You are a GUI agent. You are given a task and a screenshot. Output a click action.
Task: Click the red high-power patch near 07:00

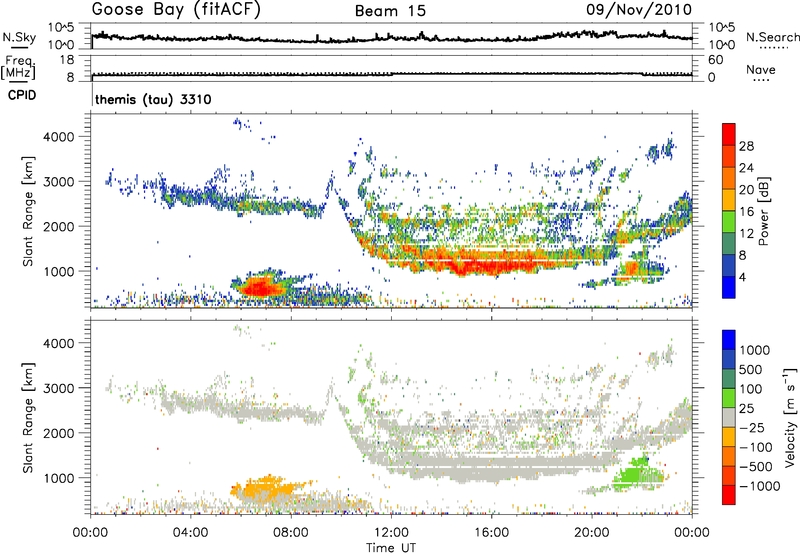(259, 287)
